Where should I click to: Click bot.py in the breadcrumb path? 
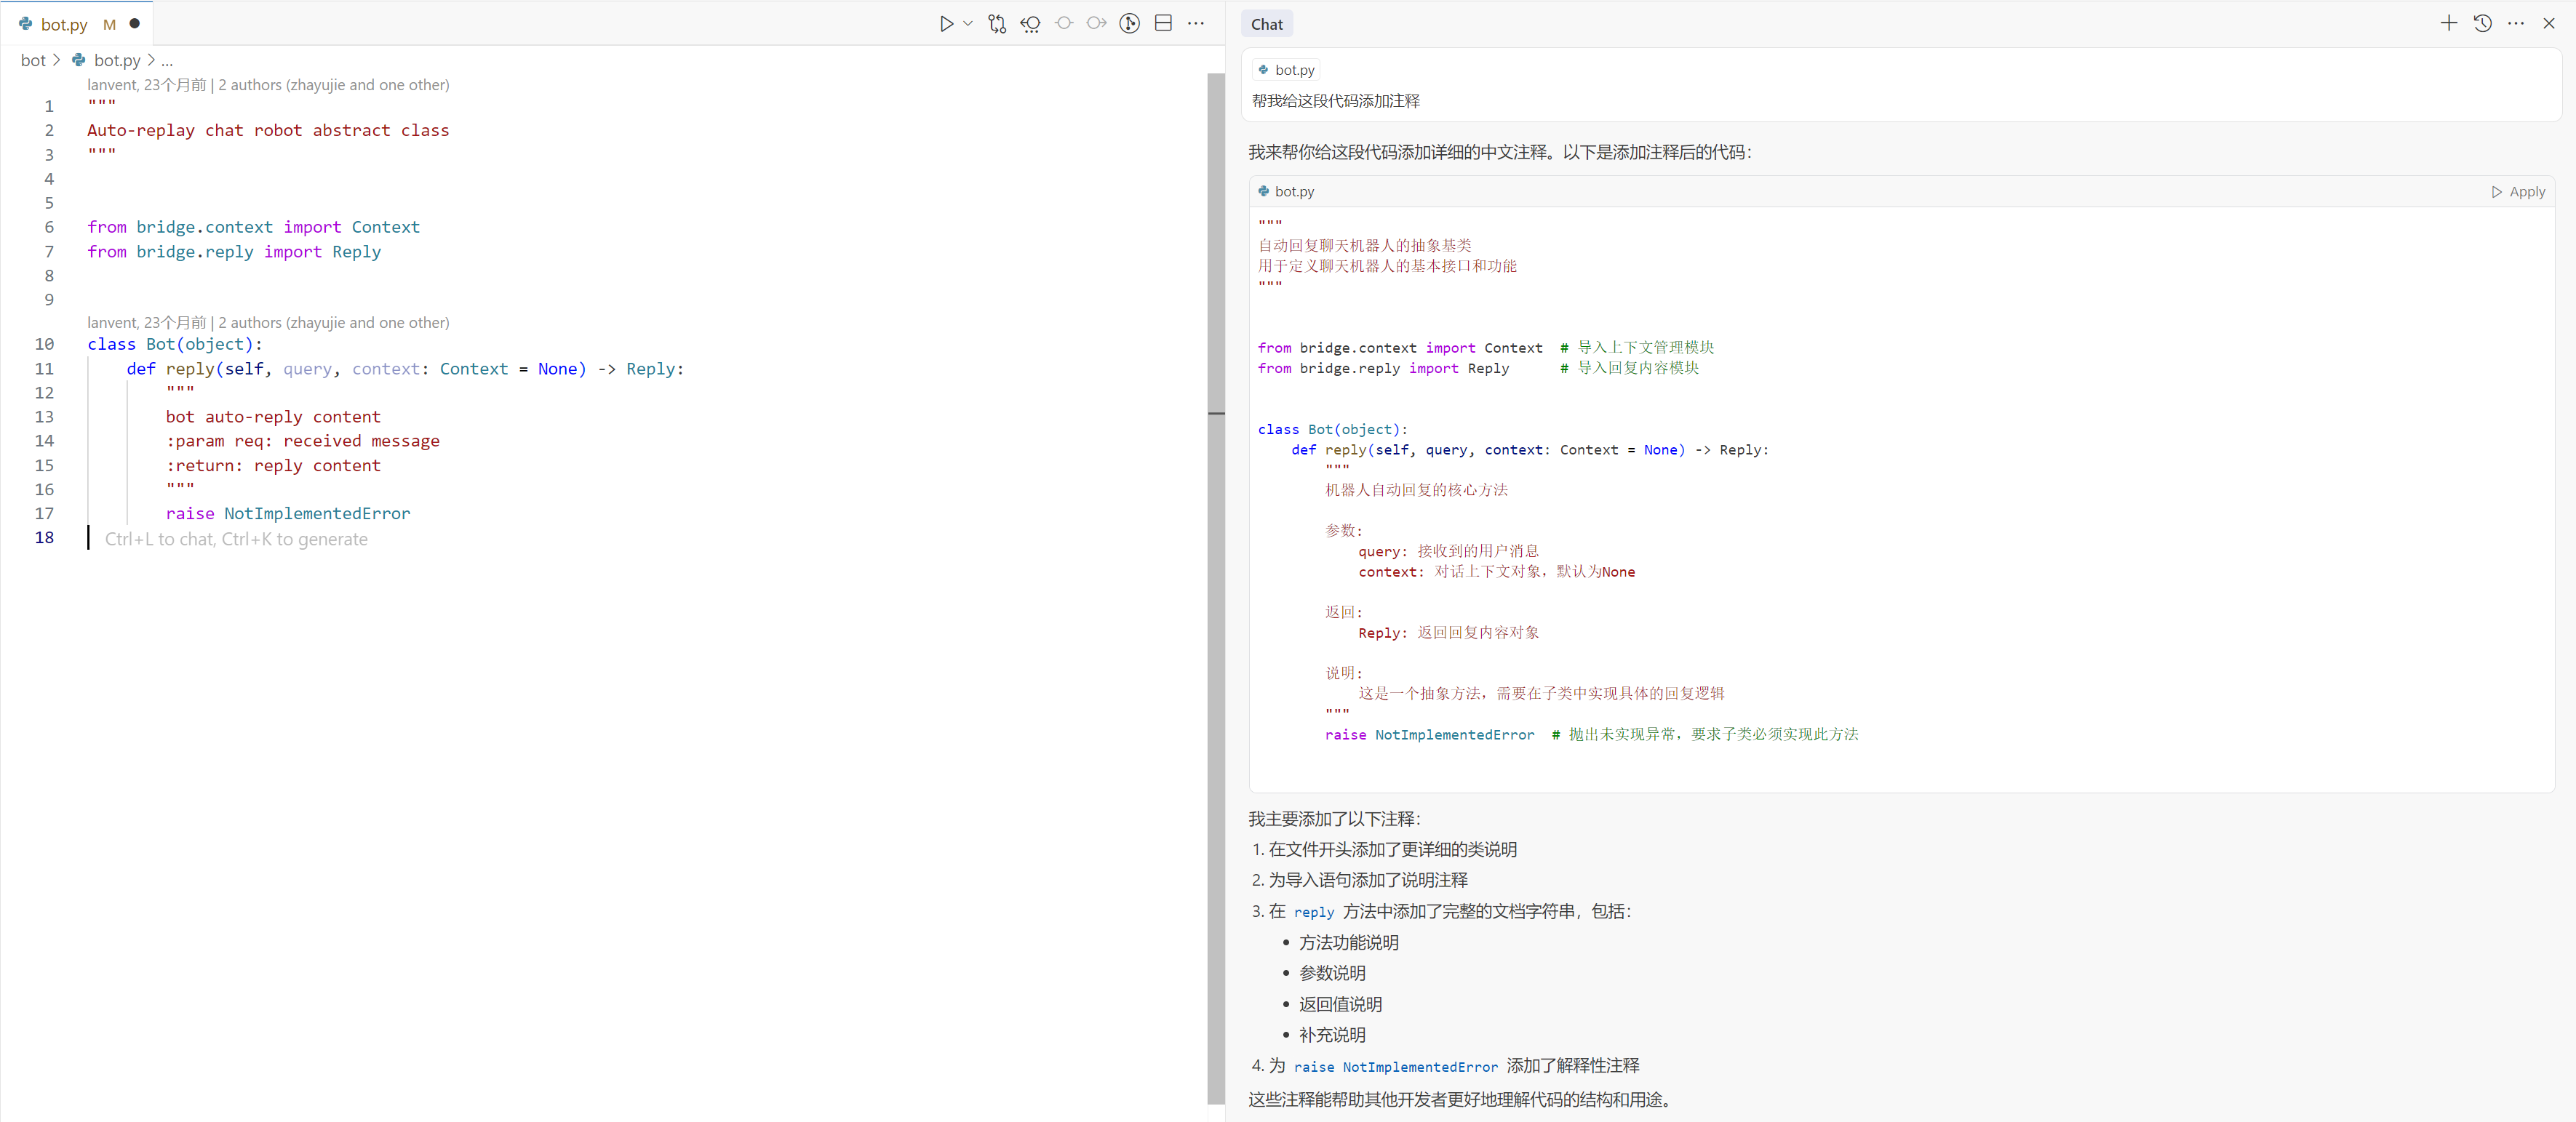tap(116, 61)
